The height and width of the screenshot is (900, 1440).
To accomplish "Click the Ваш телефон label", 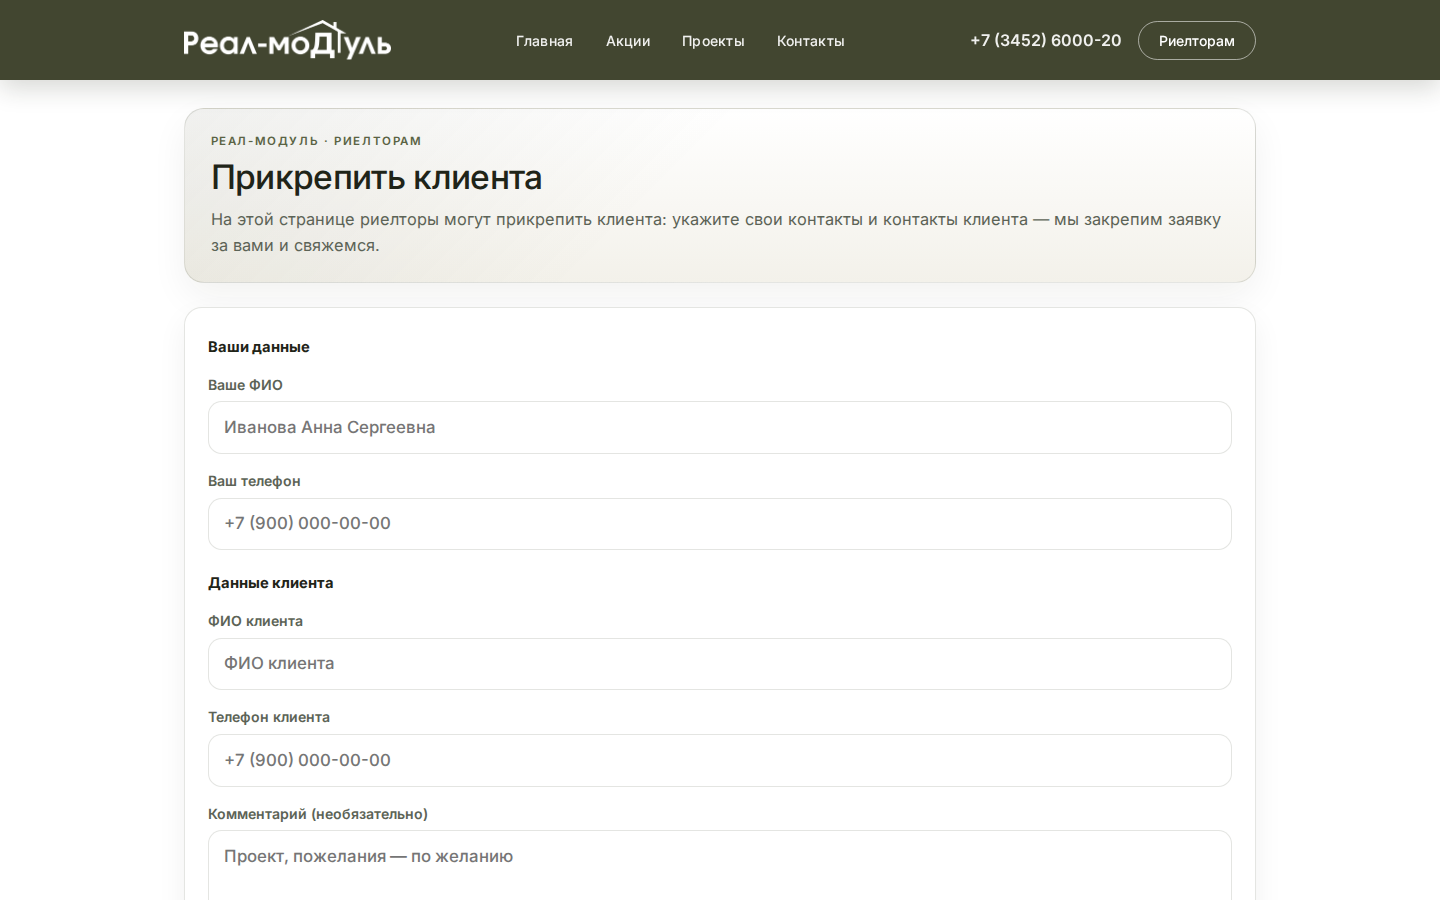I will [x=254, y=481].
